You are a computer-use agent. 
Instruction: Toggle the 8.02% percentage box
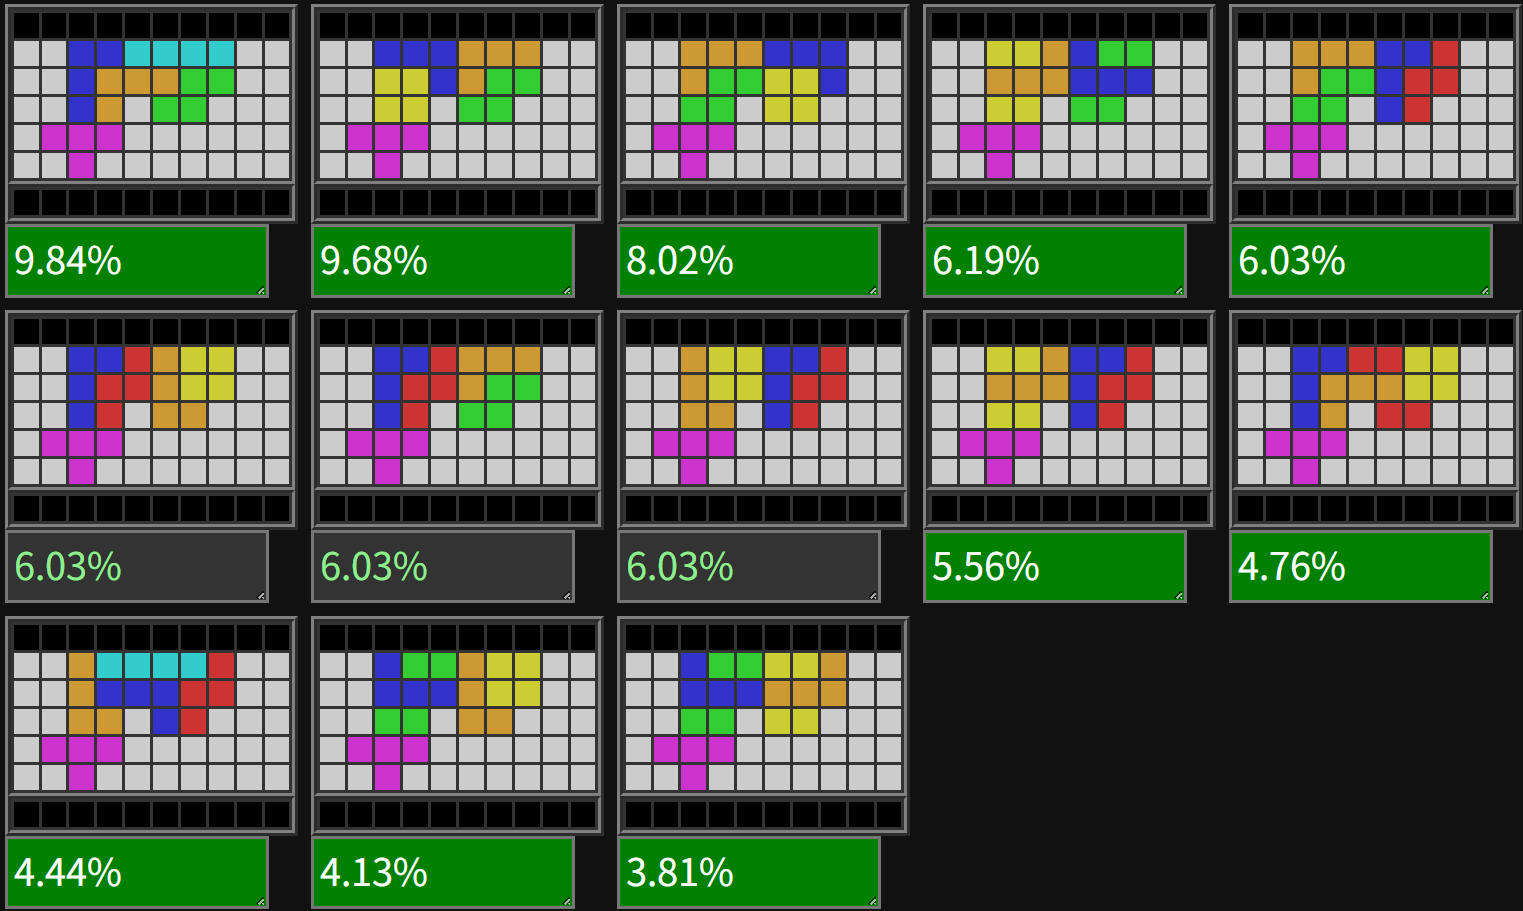coord(749,261)
